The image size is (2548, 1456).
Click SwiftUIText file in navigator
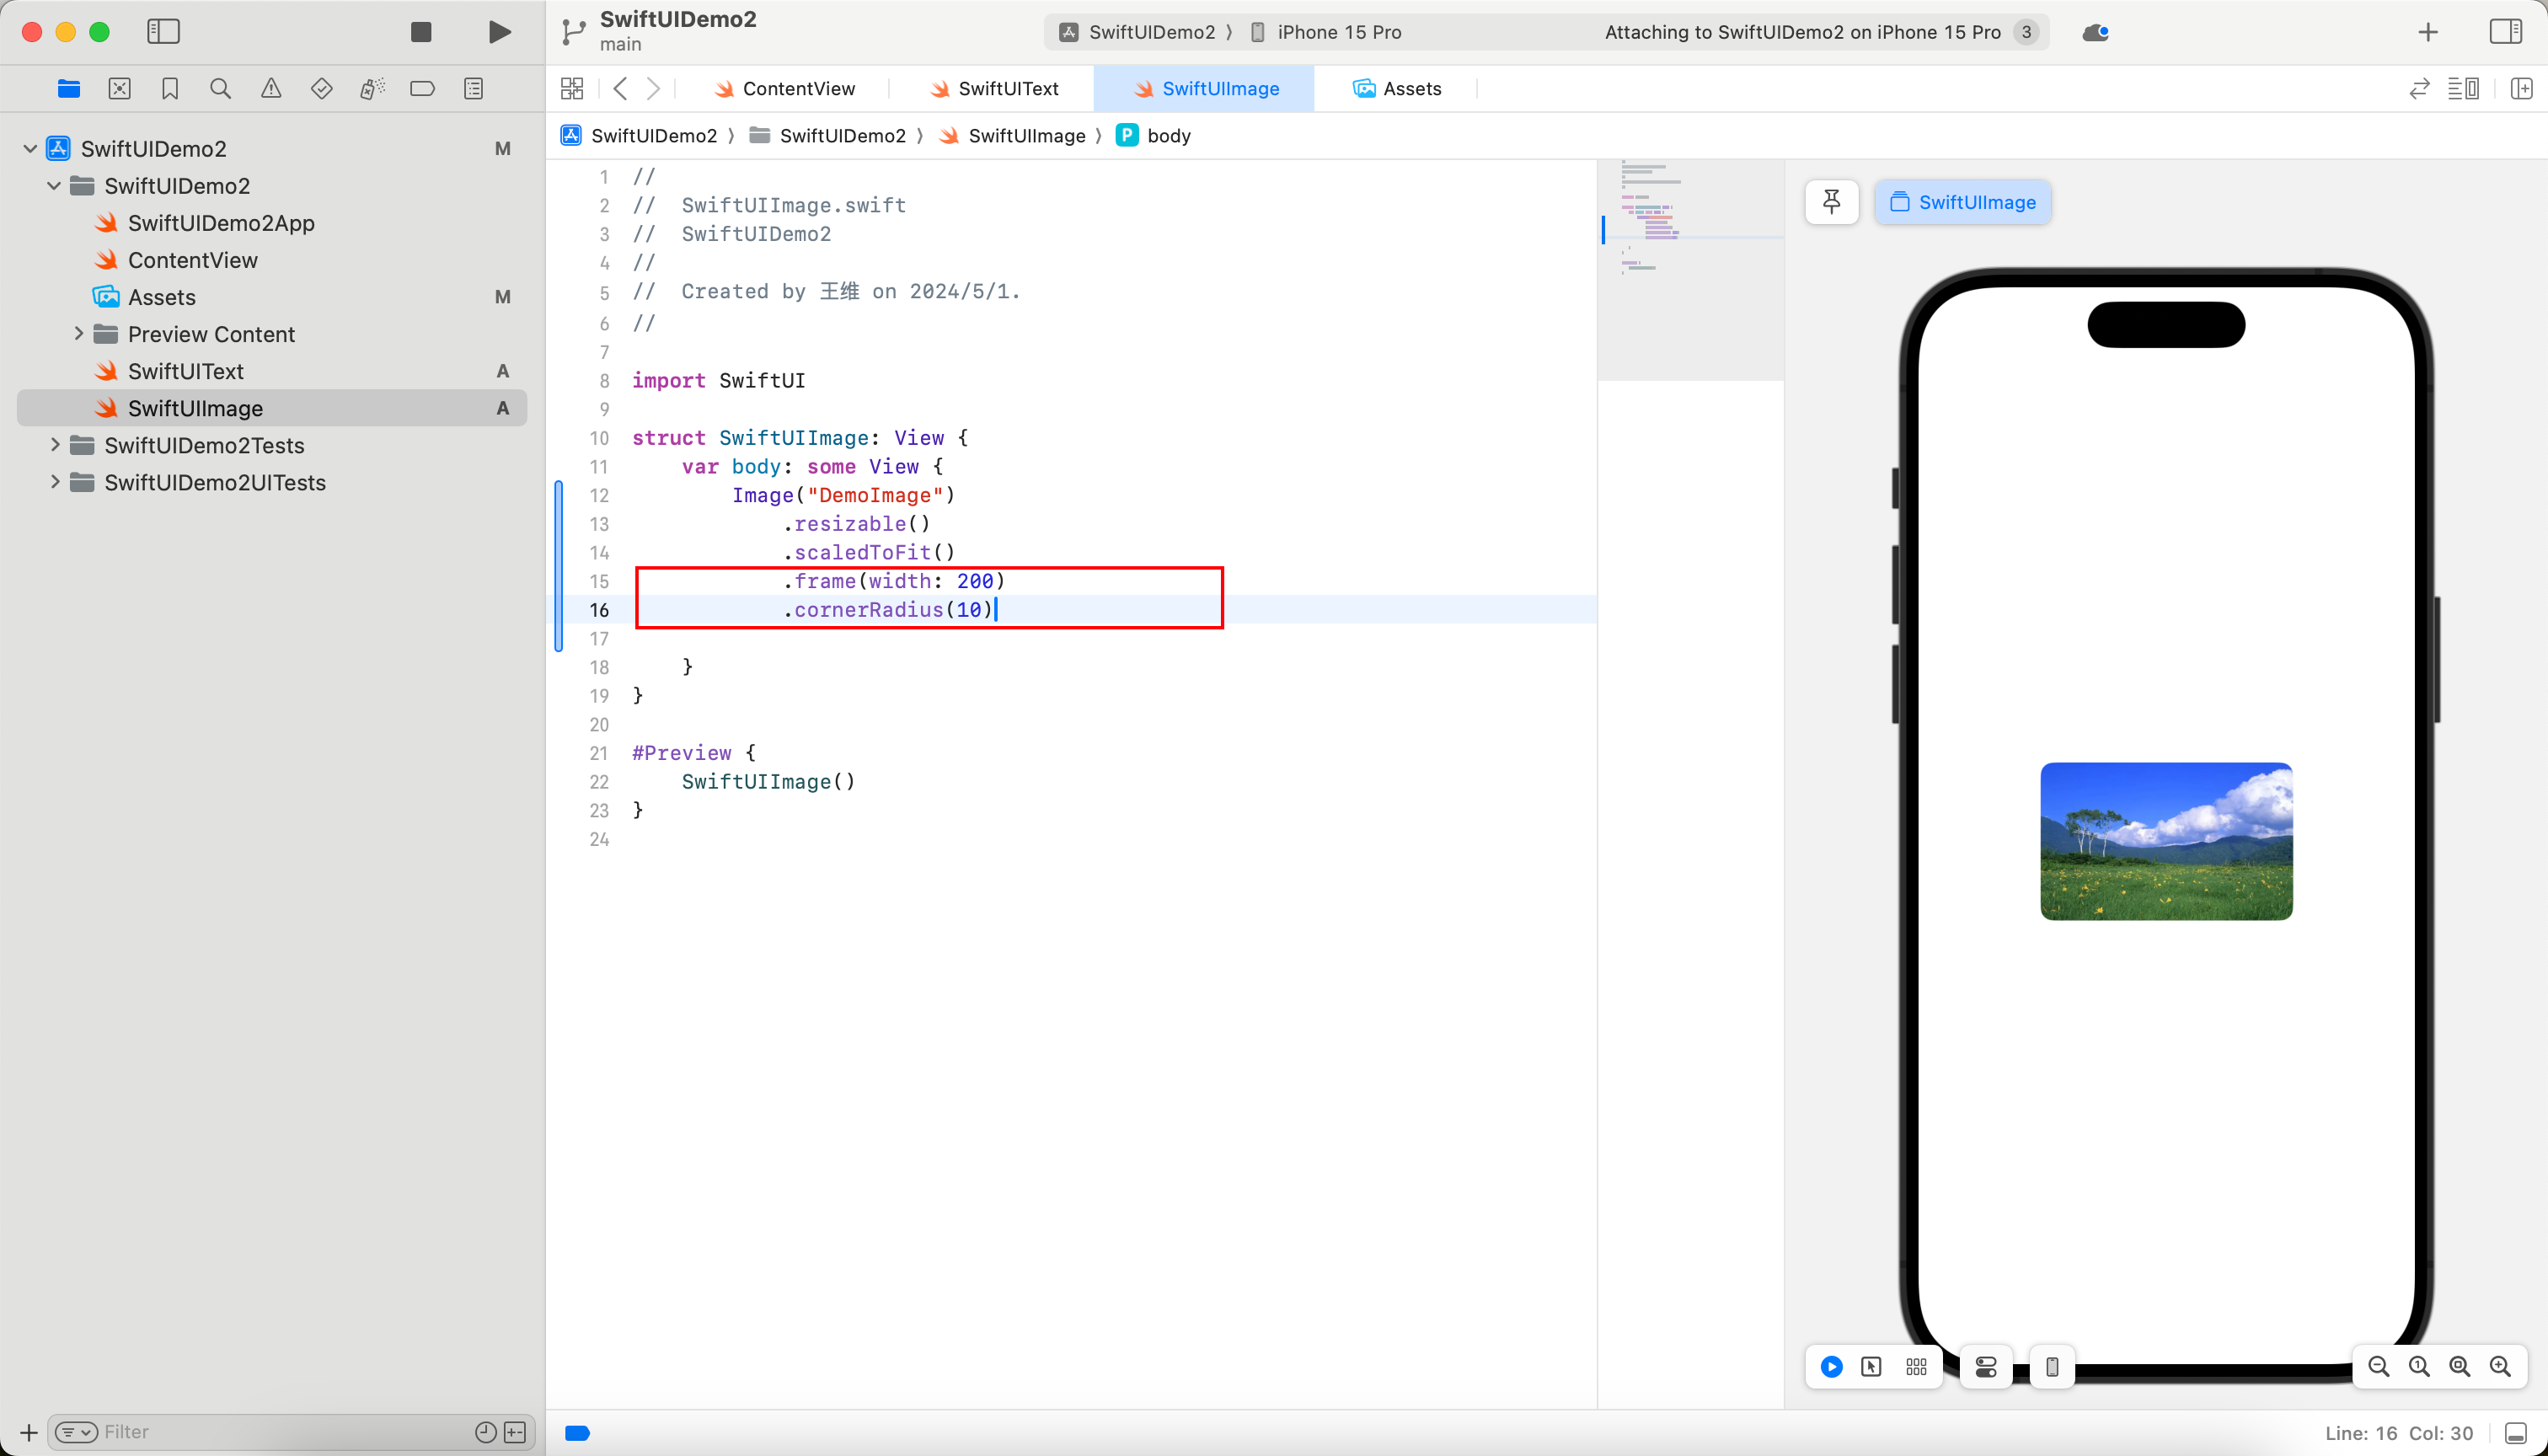[x=185, y=369]
